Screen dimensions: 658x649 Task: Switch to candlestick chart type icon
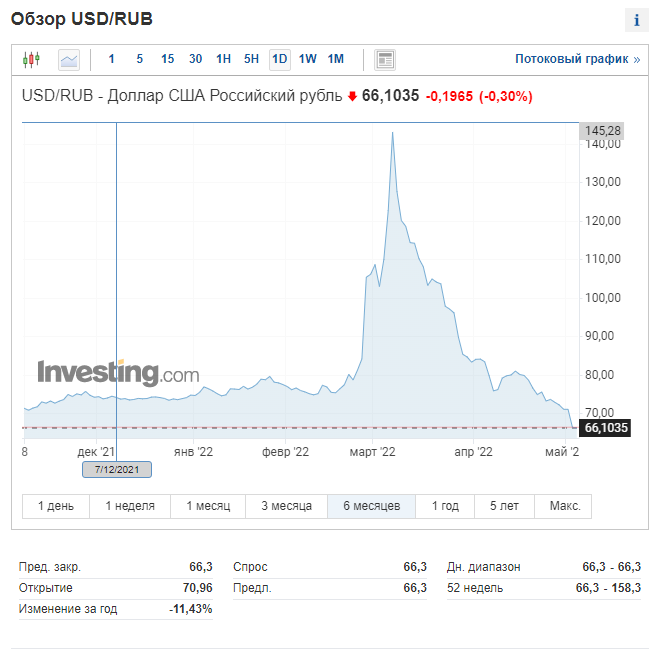click(x=31, y=59)
